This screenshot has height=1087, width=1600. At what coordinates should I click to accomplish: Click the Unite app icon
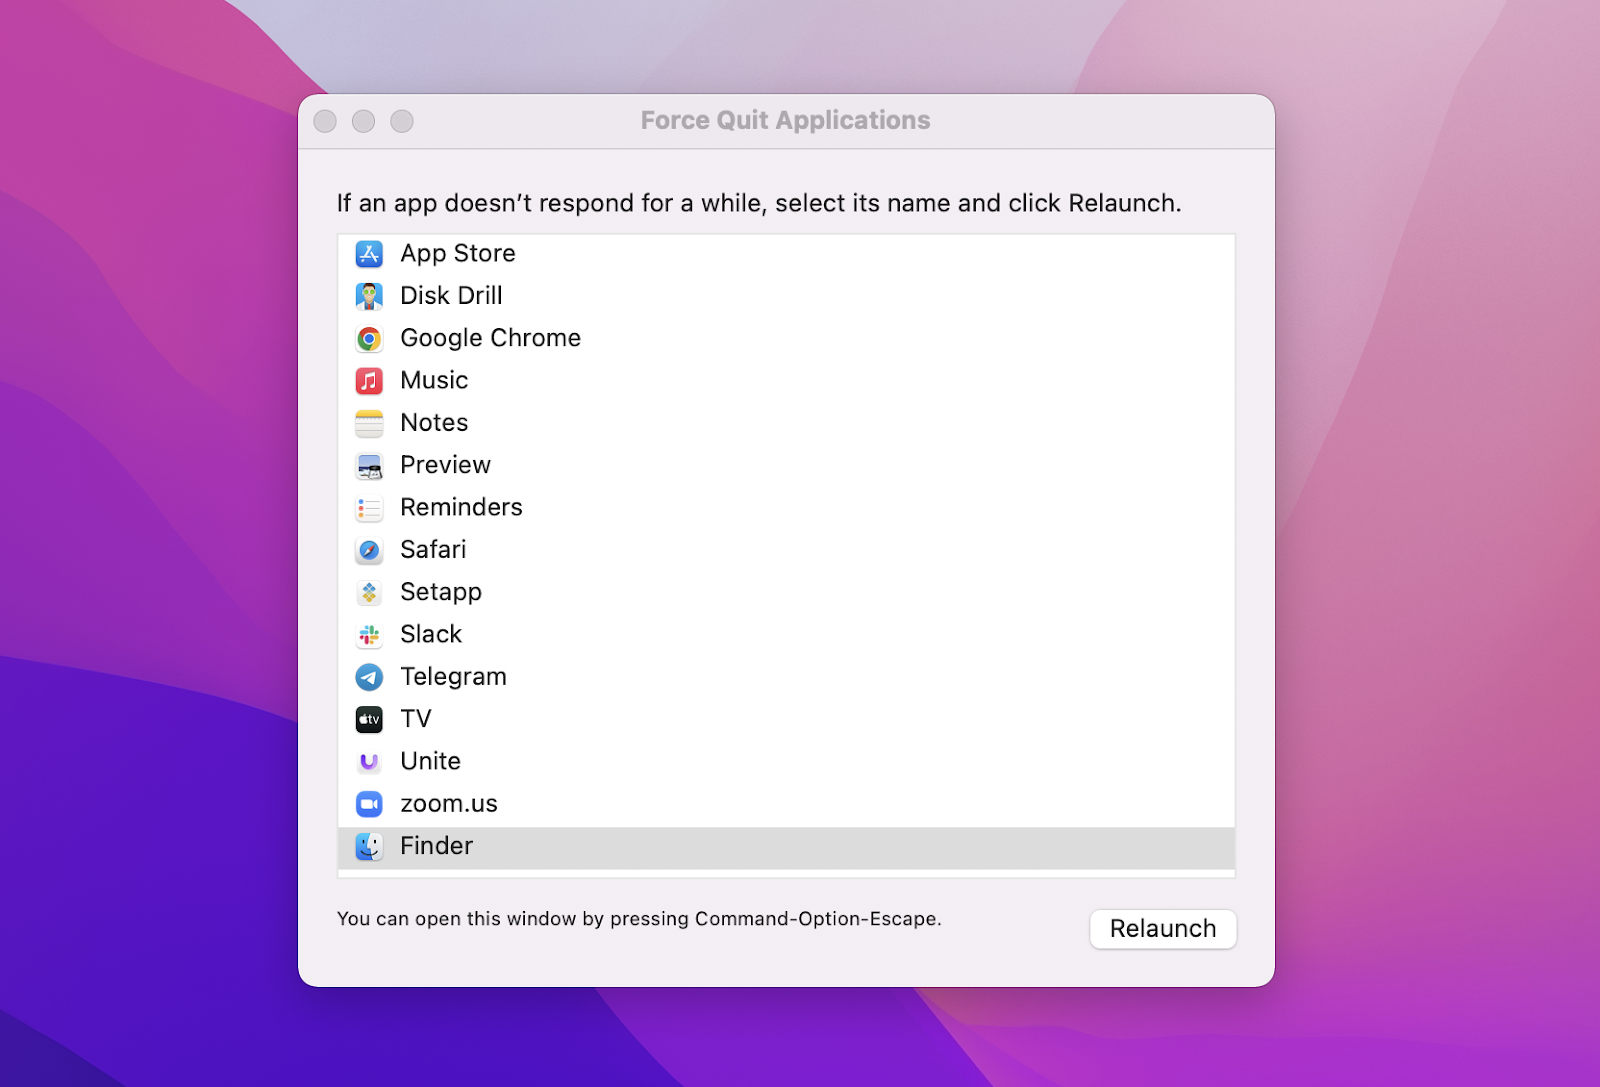(369, 762)
